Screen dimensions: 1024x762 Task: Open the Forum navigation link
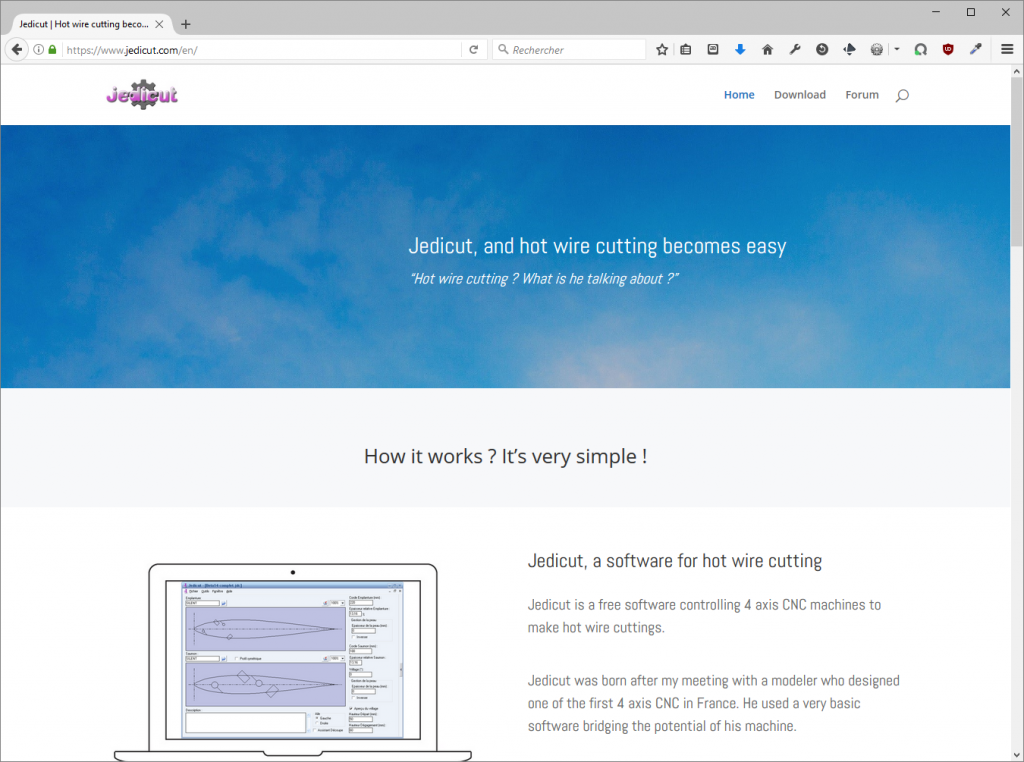862,95
